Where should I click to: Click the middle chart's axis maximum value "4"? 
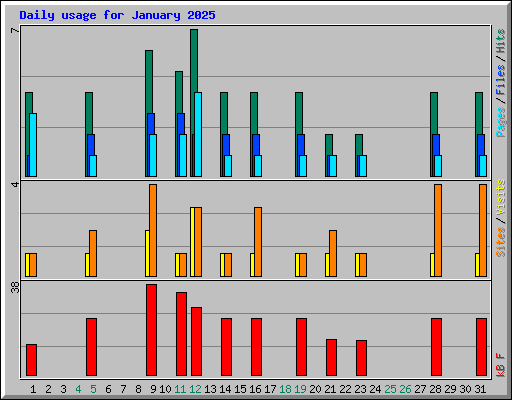[15, 184]
